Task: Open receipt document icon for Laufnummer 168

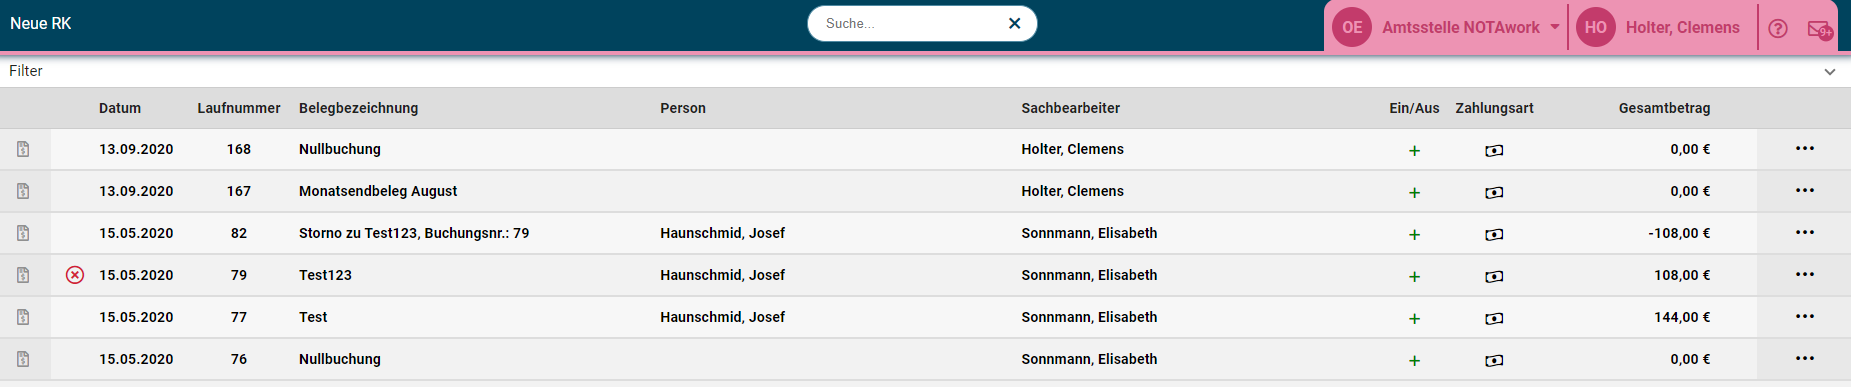Action: click(x=23, y=149)
